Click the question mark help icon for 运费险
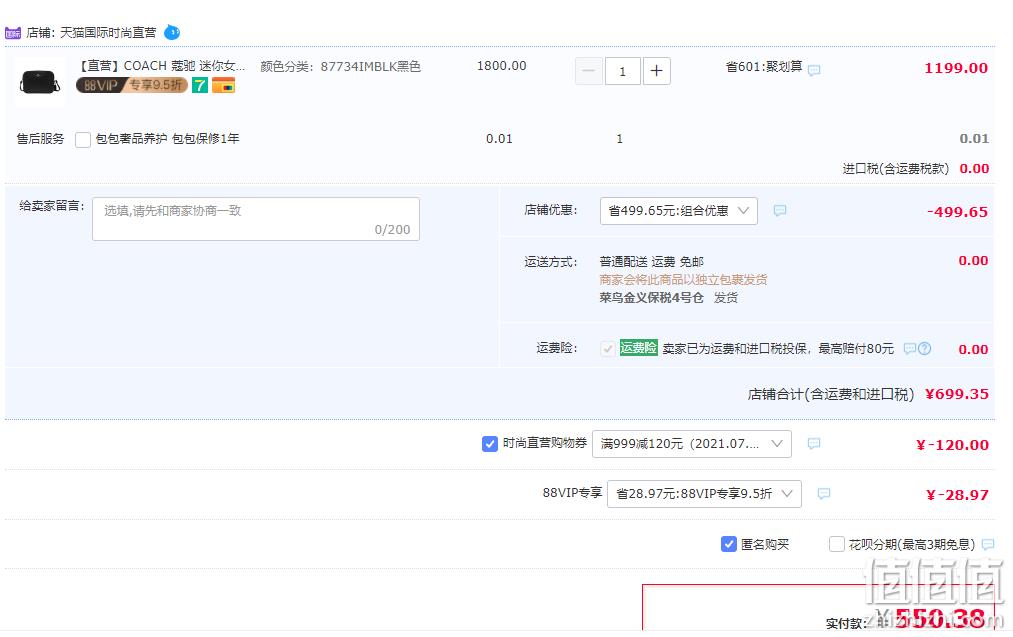This screenshot has height=637, width=1013. (x=924, y=349)
